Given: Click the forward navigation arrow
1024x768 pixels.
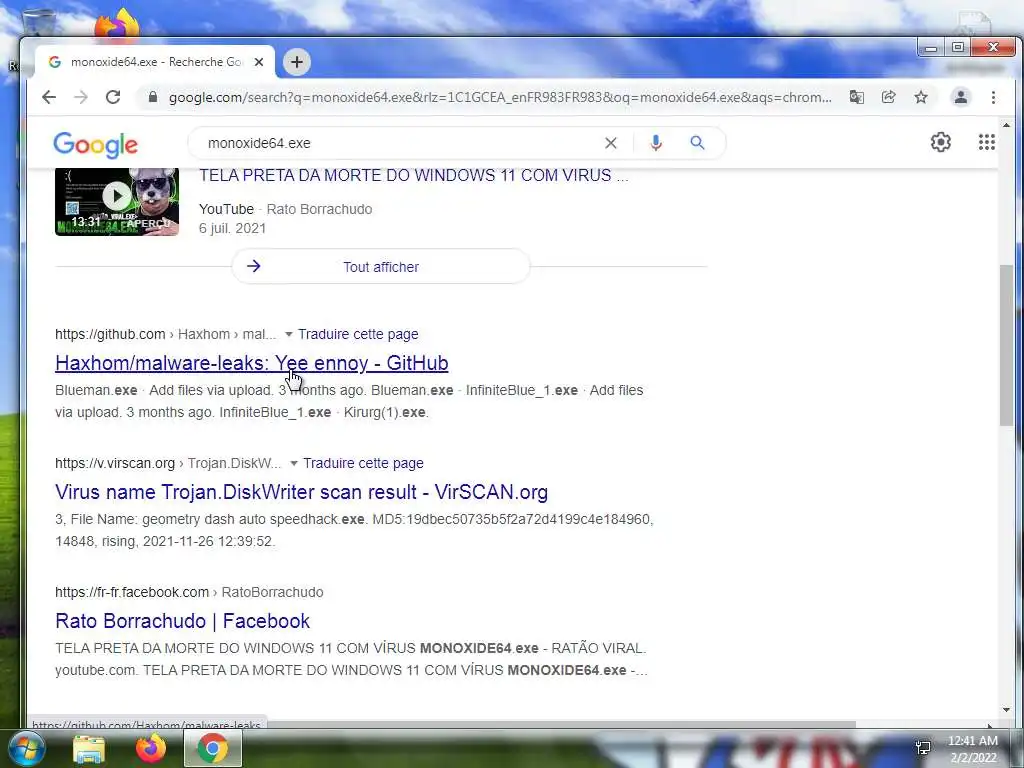Looking at the screenshot, I should click(x=81, y=97).
